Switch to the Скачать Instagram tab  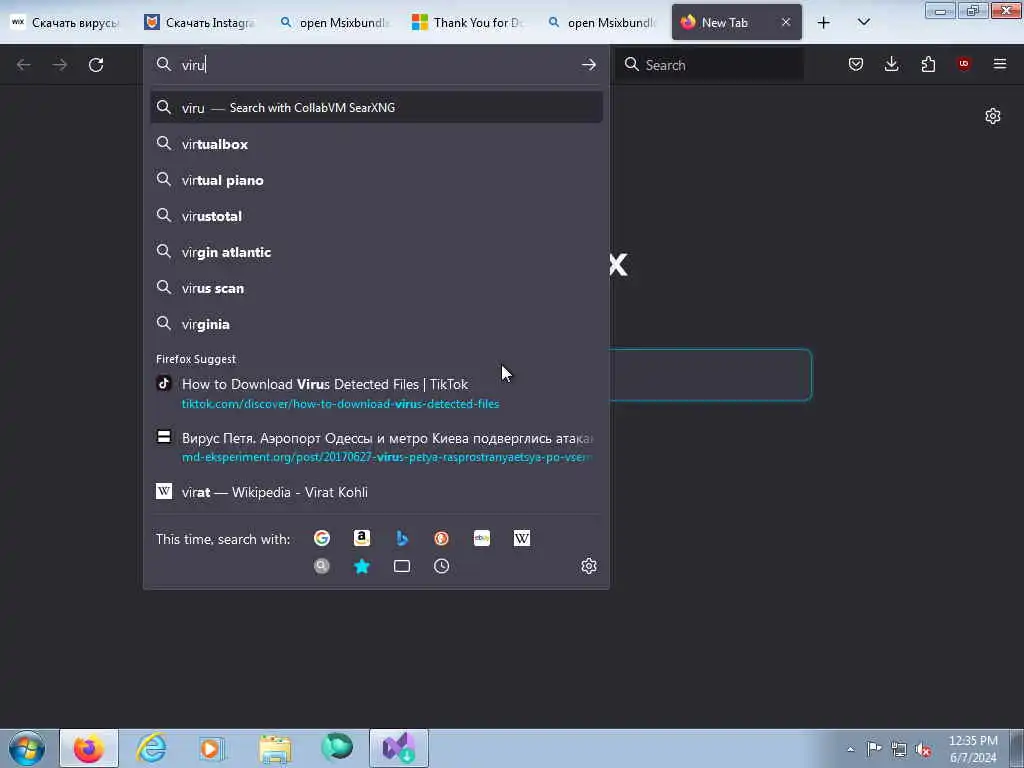[200, 23]
